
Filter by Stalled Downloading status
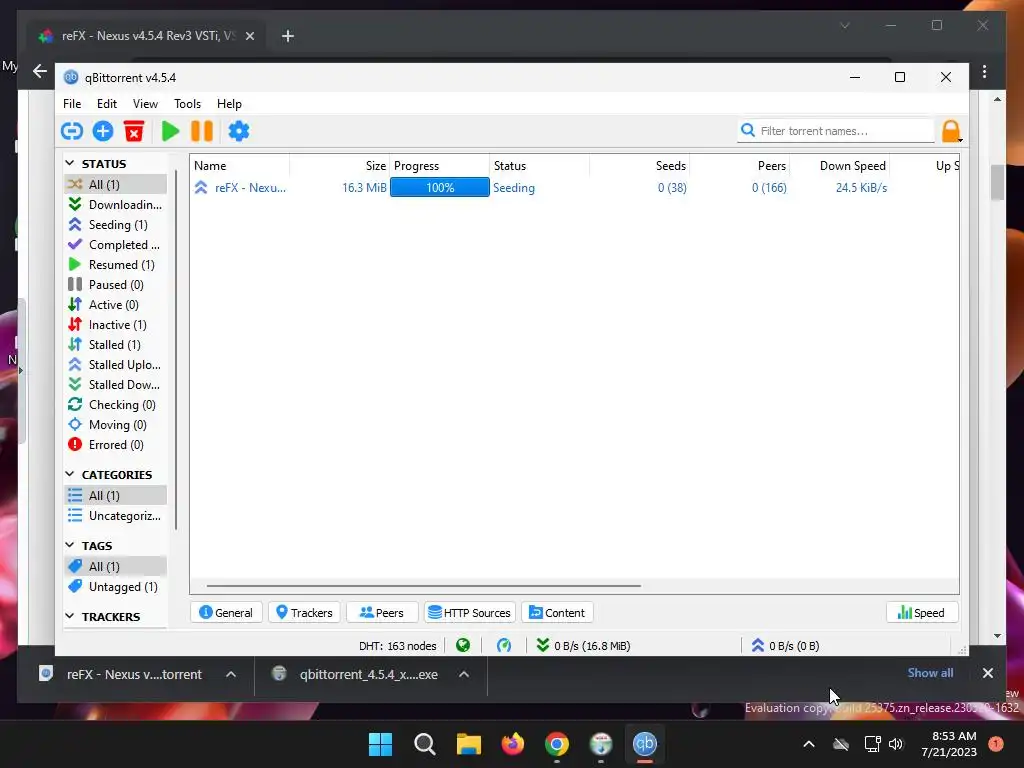click(116, 385)
